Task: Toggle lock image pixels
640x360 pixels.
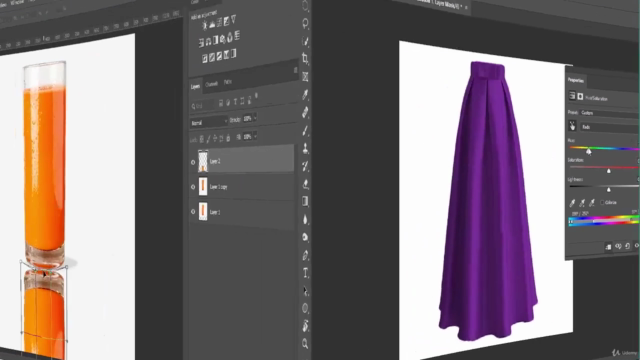Action: (x=208, y=139)
